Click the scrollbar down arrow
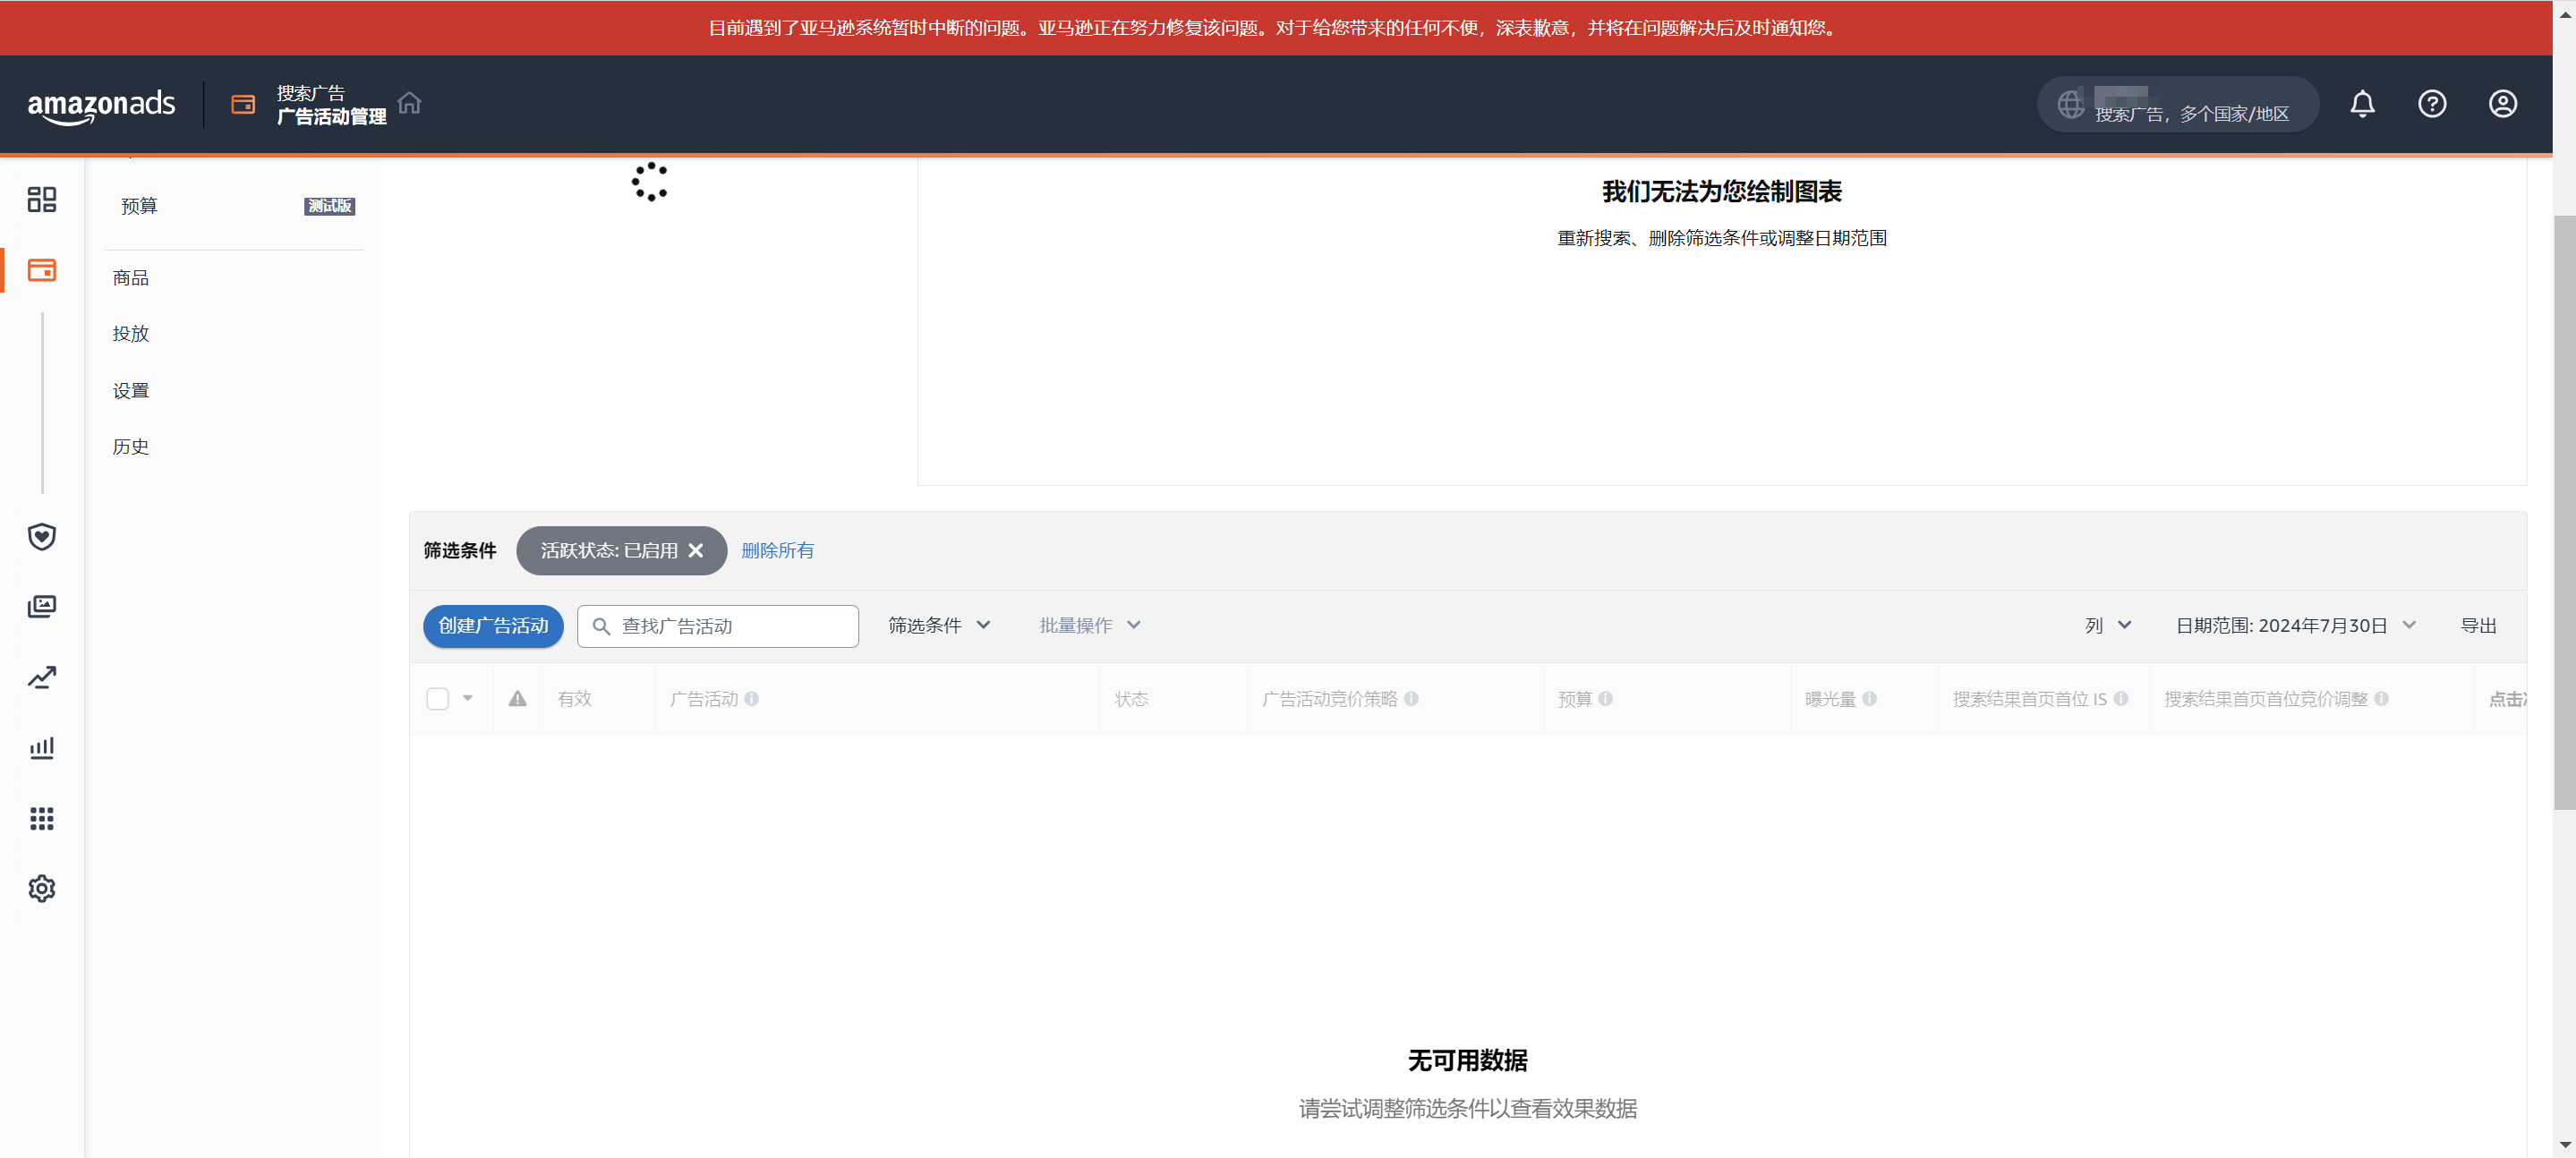 pos(2564,1145)
